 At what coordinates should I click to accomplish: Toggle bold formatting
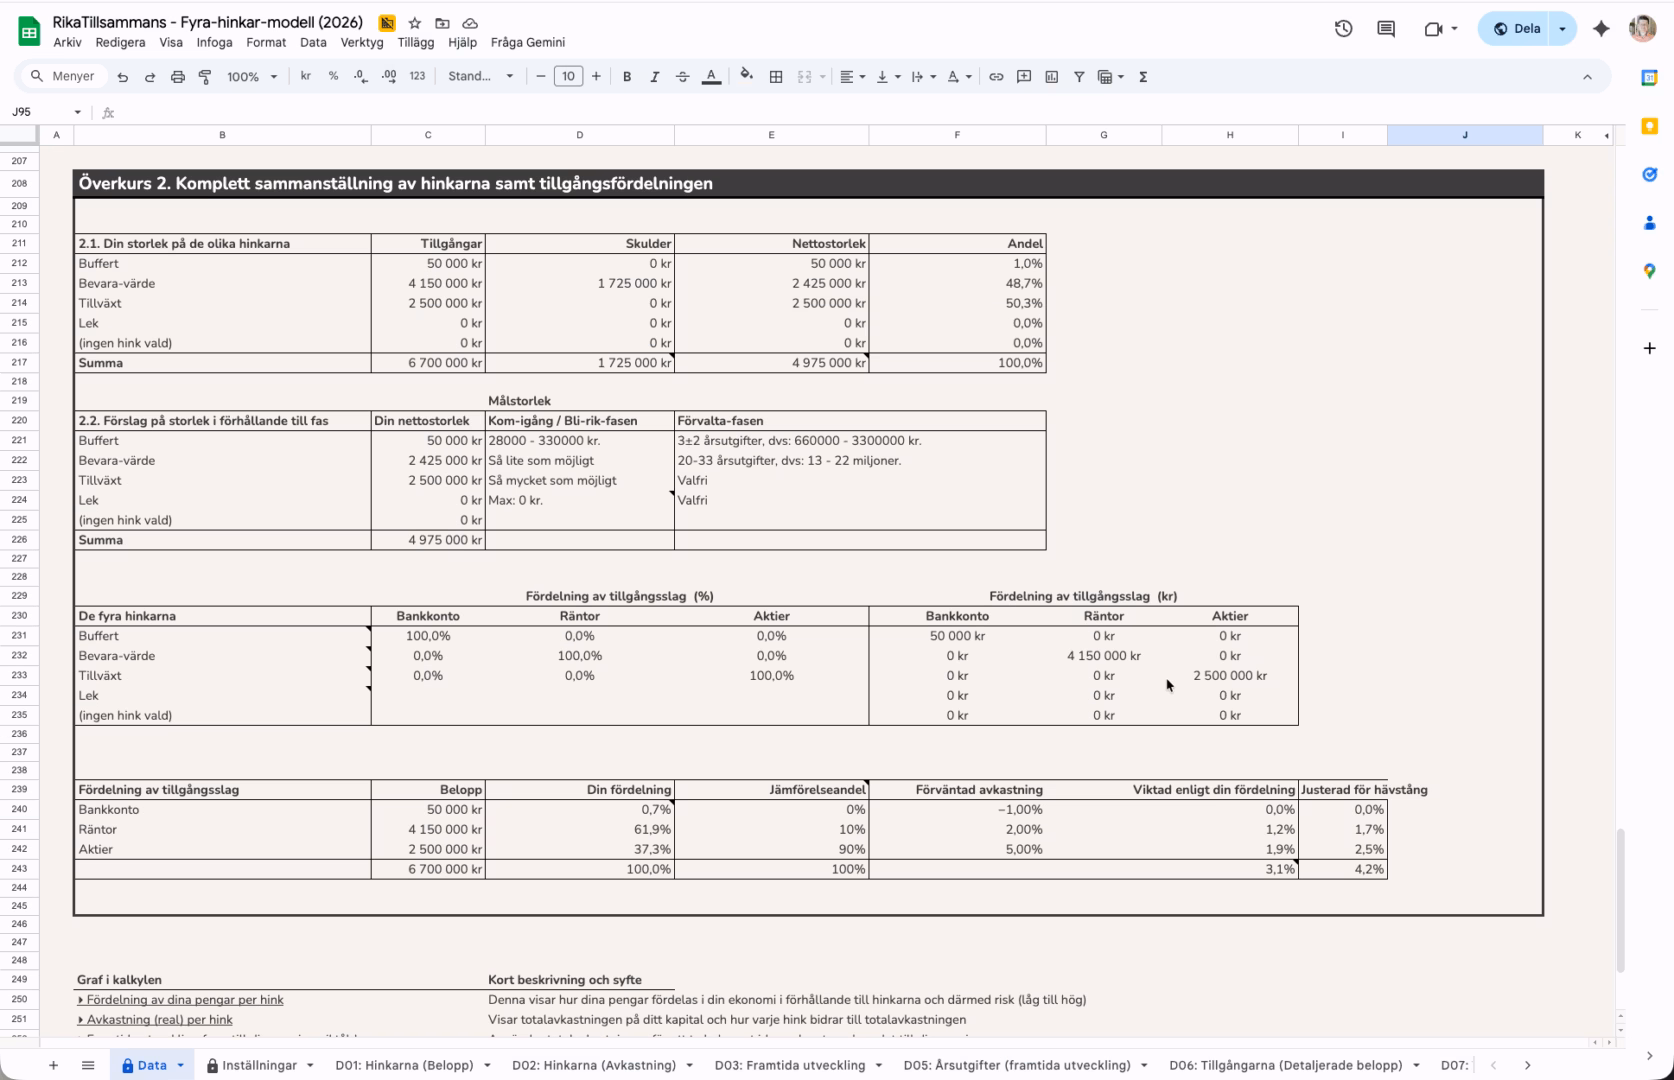coord(627,77)
